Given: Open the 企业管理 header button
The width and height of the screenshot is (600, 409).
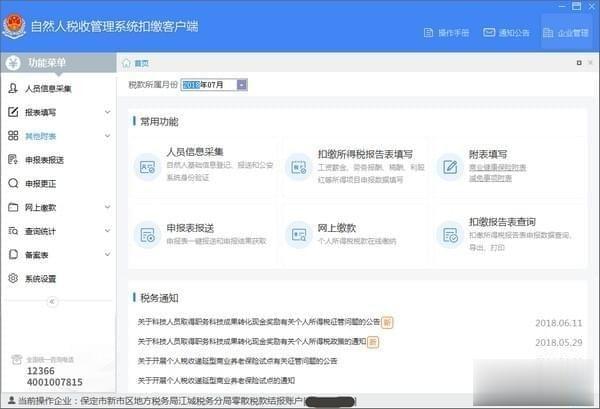Looking at the screenshot, I should [566, 33].
